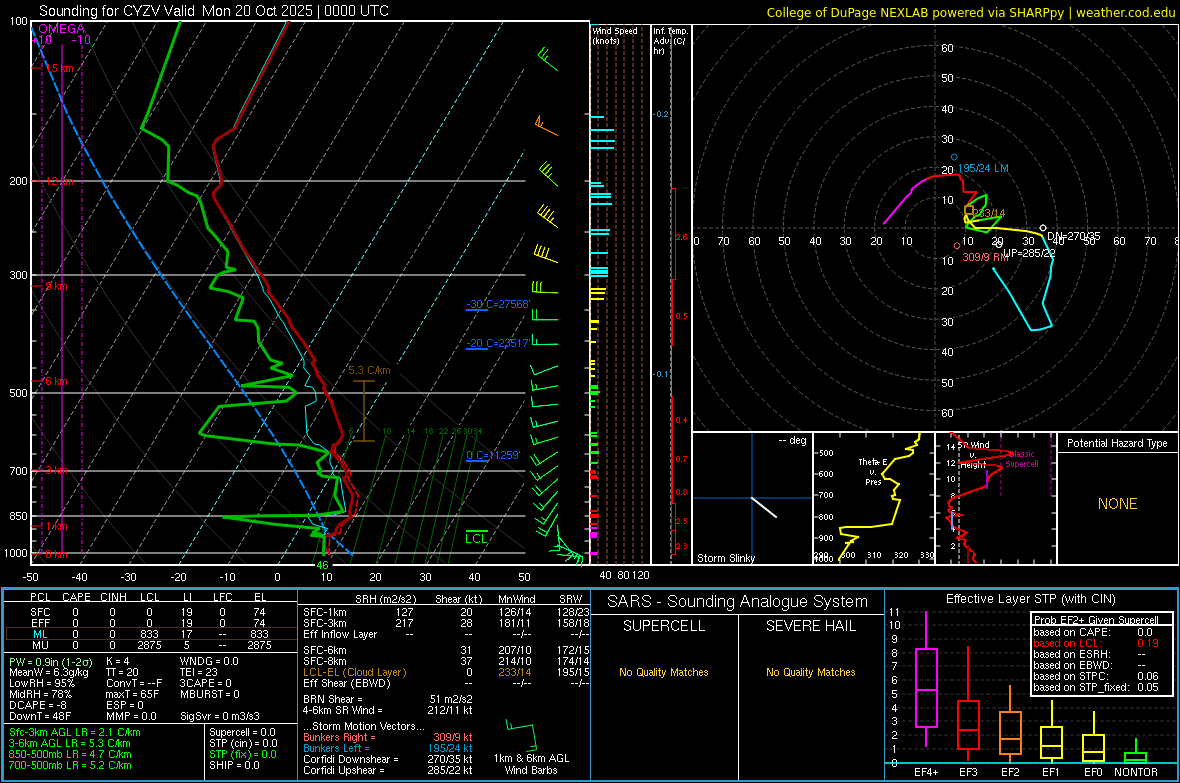1180x783 pixels.
Task: Select the 'LCL-EL (Cloud Layer)' row
Action: tap(446, 672)
